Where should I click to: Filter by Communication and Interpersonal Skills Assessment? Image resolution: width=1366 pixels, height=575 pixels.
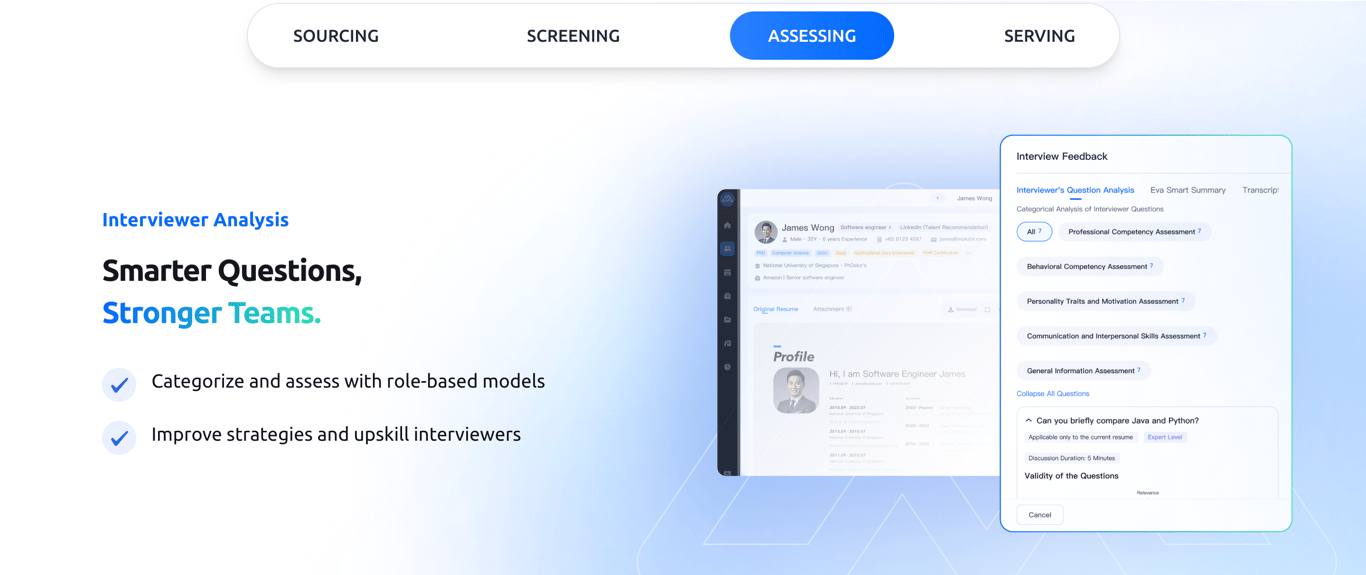(1117, 336)
